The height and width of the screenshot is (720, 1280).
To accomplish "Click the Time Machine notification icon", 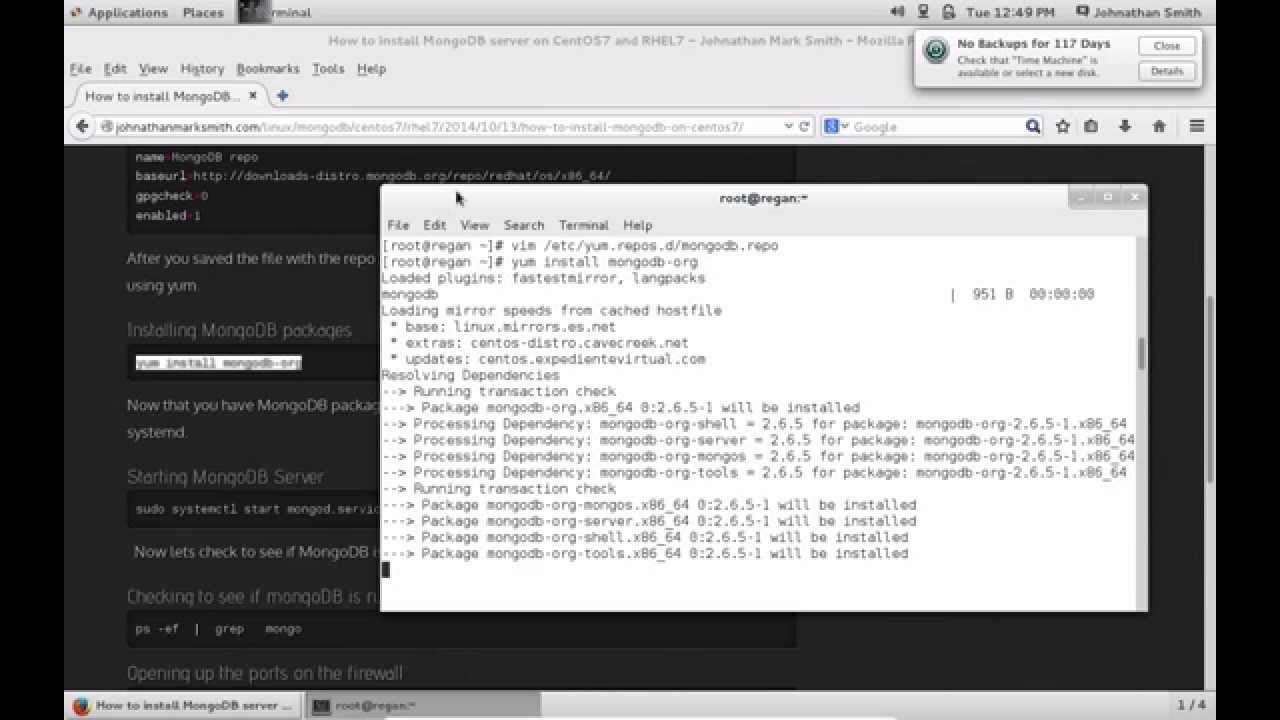I will [x=936, y=52].
